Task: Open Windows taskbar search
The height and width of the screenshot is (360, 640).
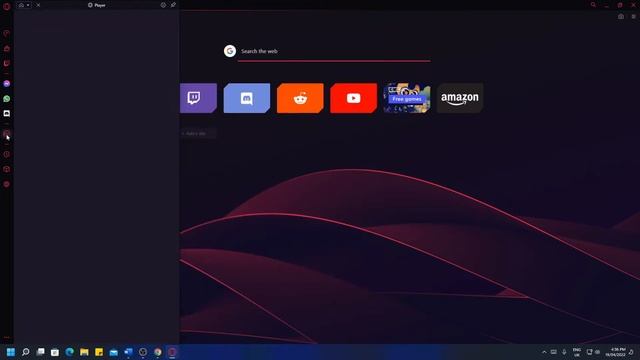Action: click(26, 352)
